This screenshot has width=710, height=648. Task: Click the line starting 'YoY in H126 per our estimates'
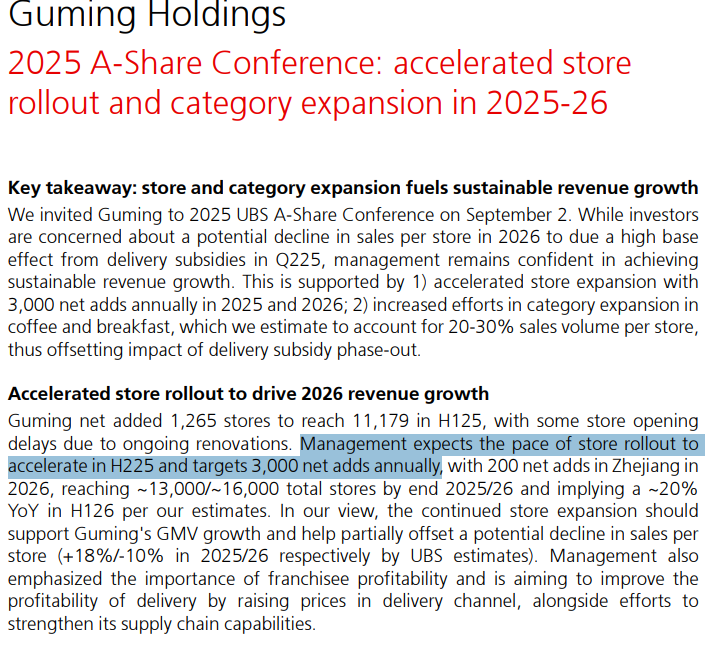pos(353,511)
